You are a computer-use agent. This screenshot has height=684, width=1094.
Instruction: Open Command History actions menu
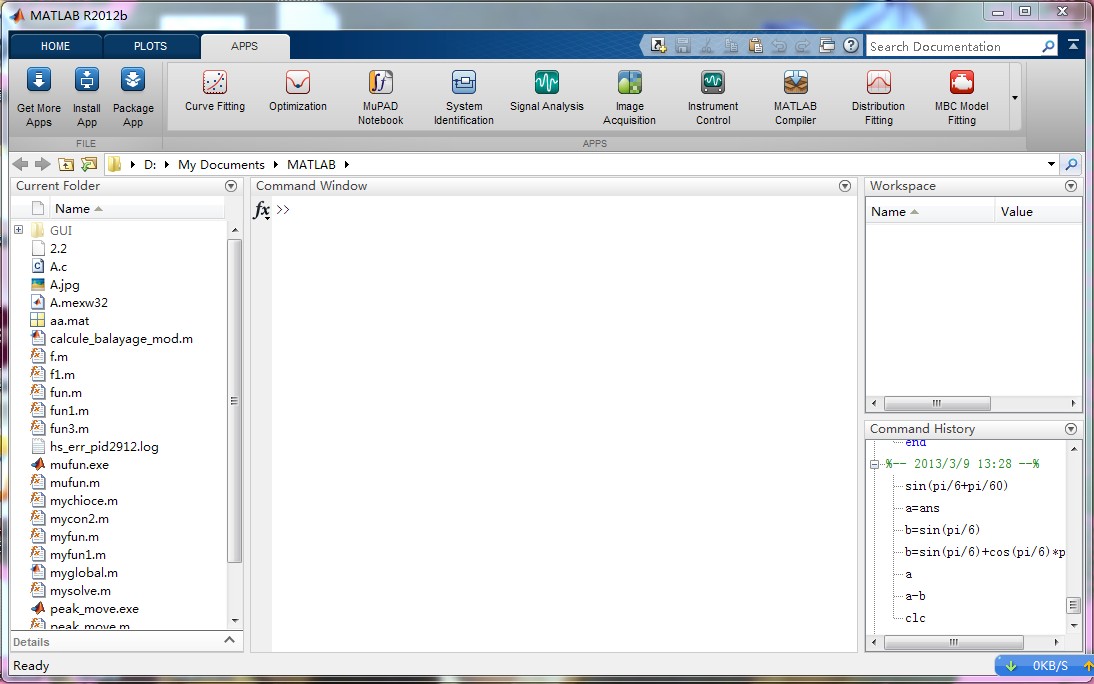tap(1071, 429)
